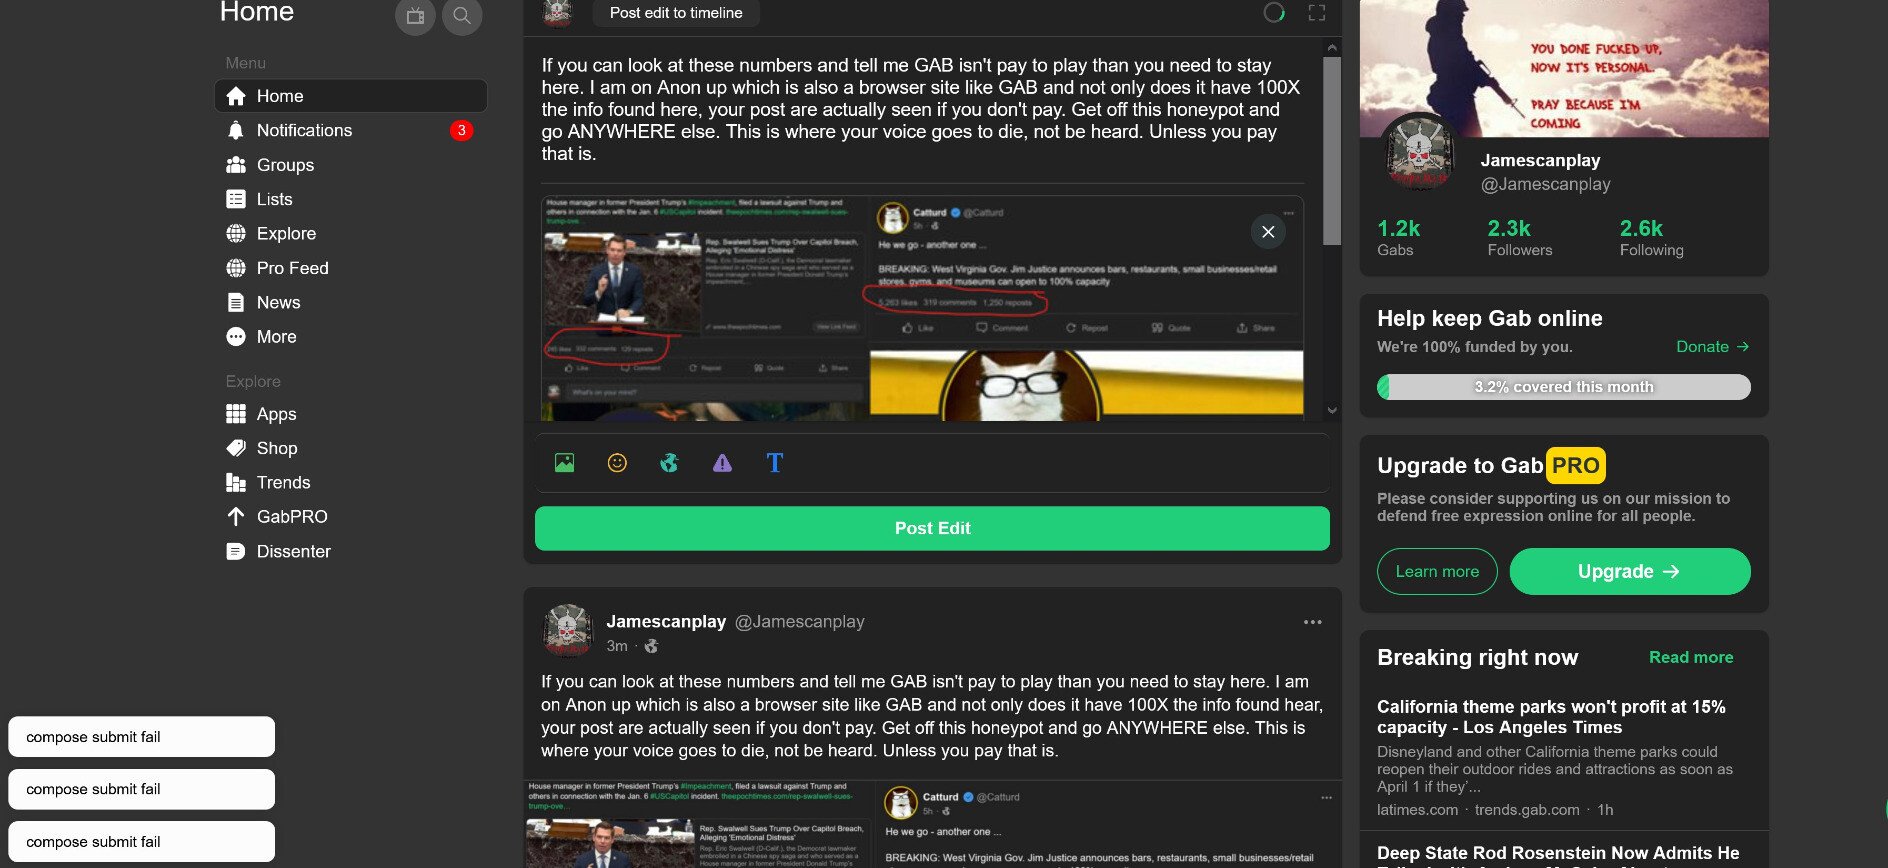Click the monthly funding progress bar
Image resolution: width=1888 pixels, height=868 pixels.
click(x=1564, y=387)
